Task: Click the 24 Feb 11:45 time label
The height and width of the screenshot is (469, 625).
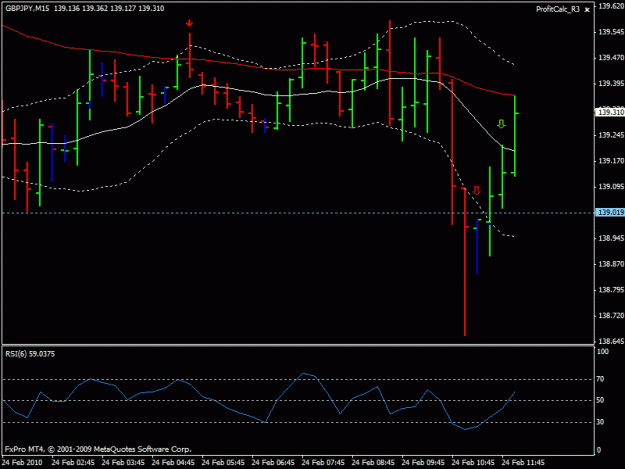Action: 523,463
